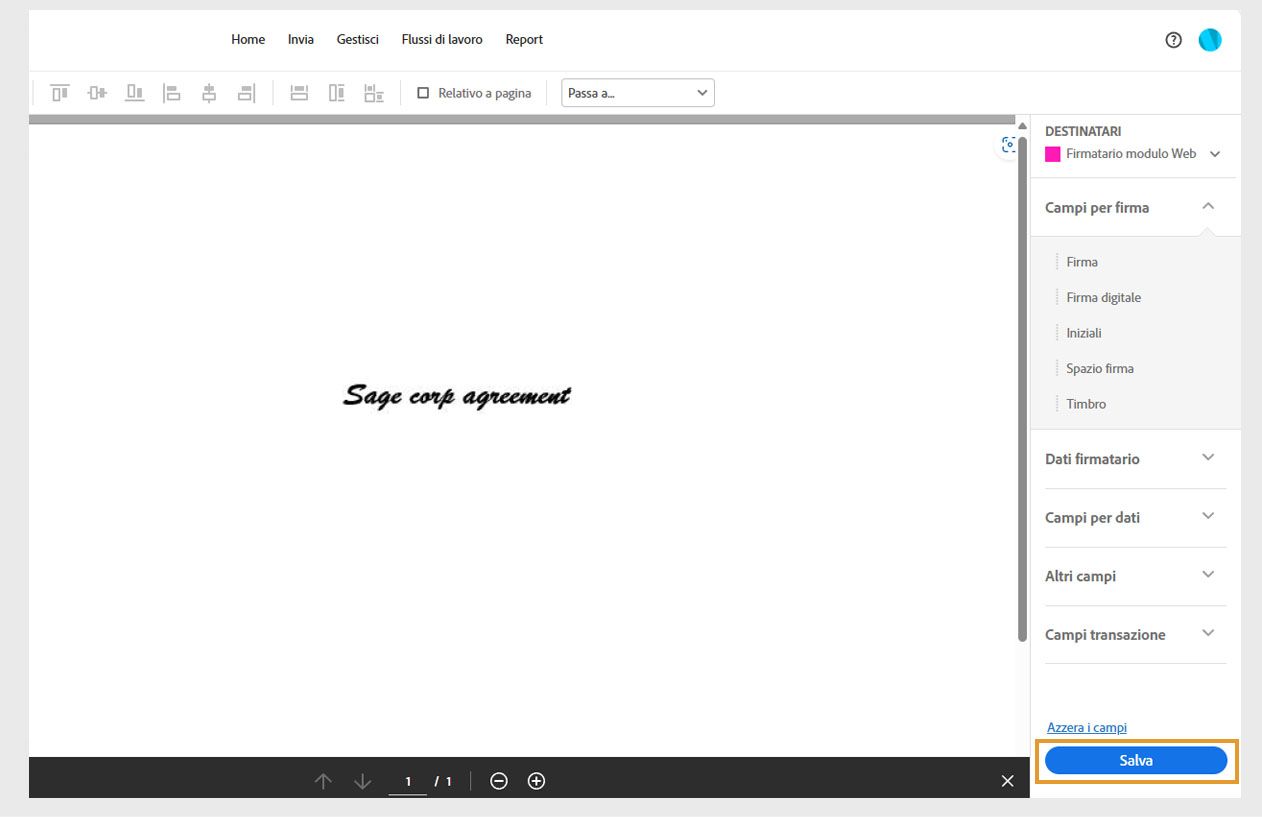Expand the Campi per dati section
The height and width of the screenshot is (817, 1262).
[1208, 516]
